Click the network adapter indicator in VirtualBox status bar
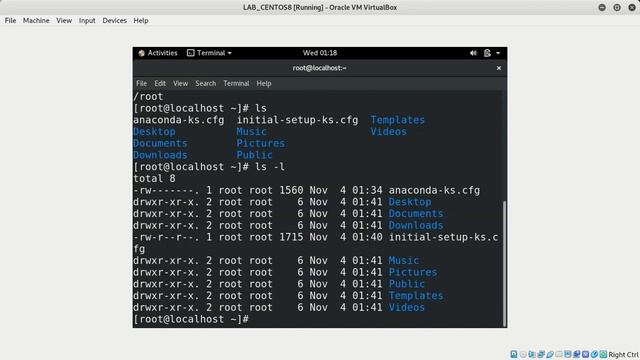The image size is (640, 360). 541,354
